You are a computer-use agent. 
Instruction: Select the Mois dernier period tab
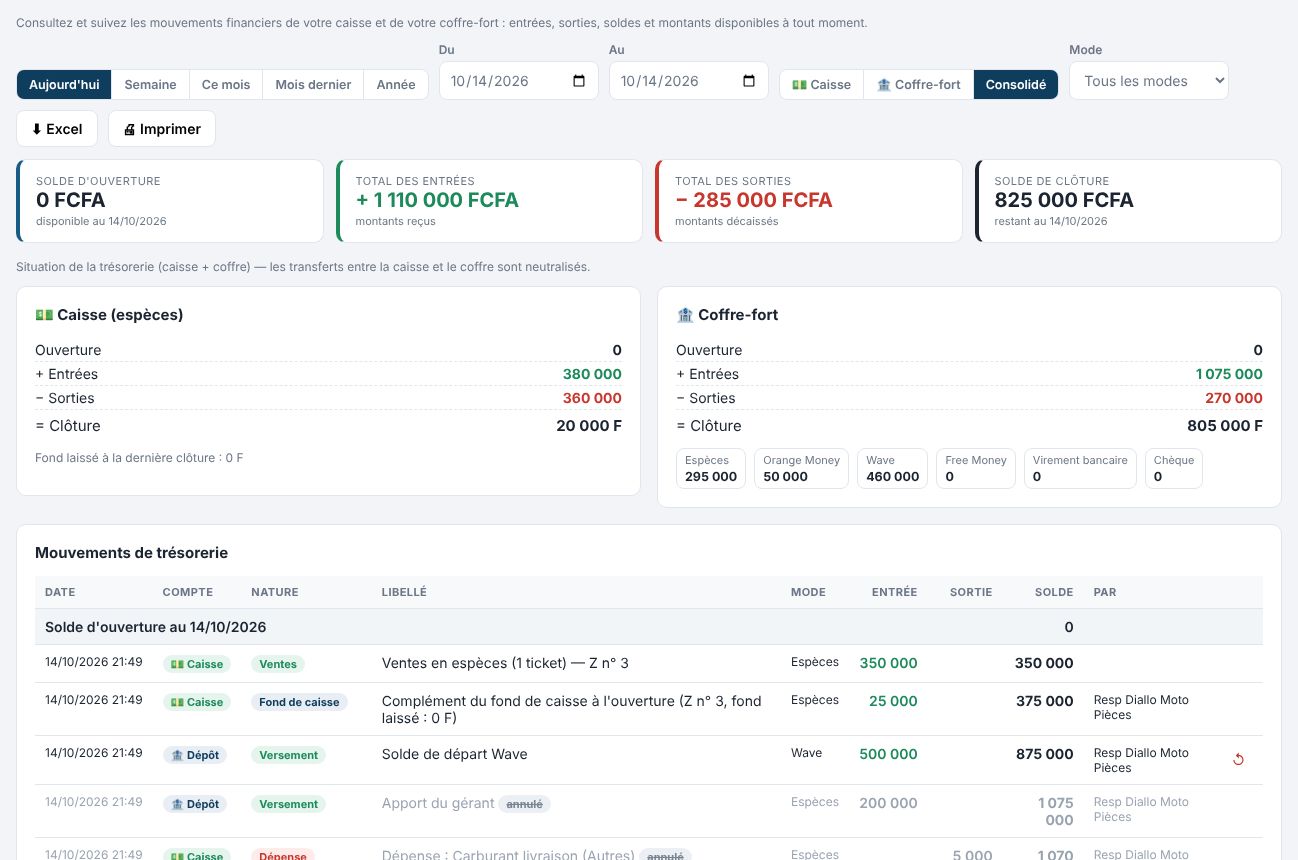(313, 84)
